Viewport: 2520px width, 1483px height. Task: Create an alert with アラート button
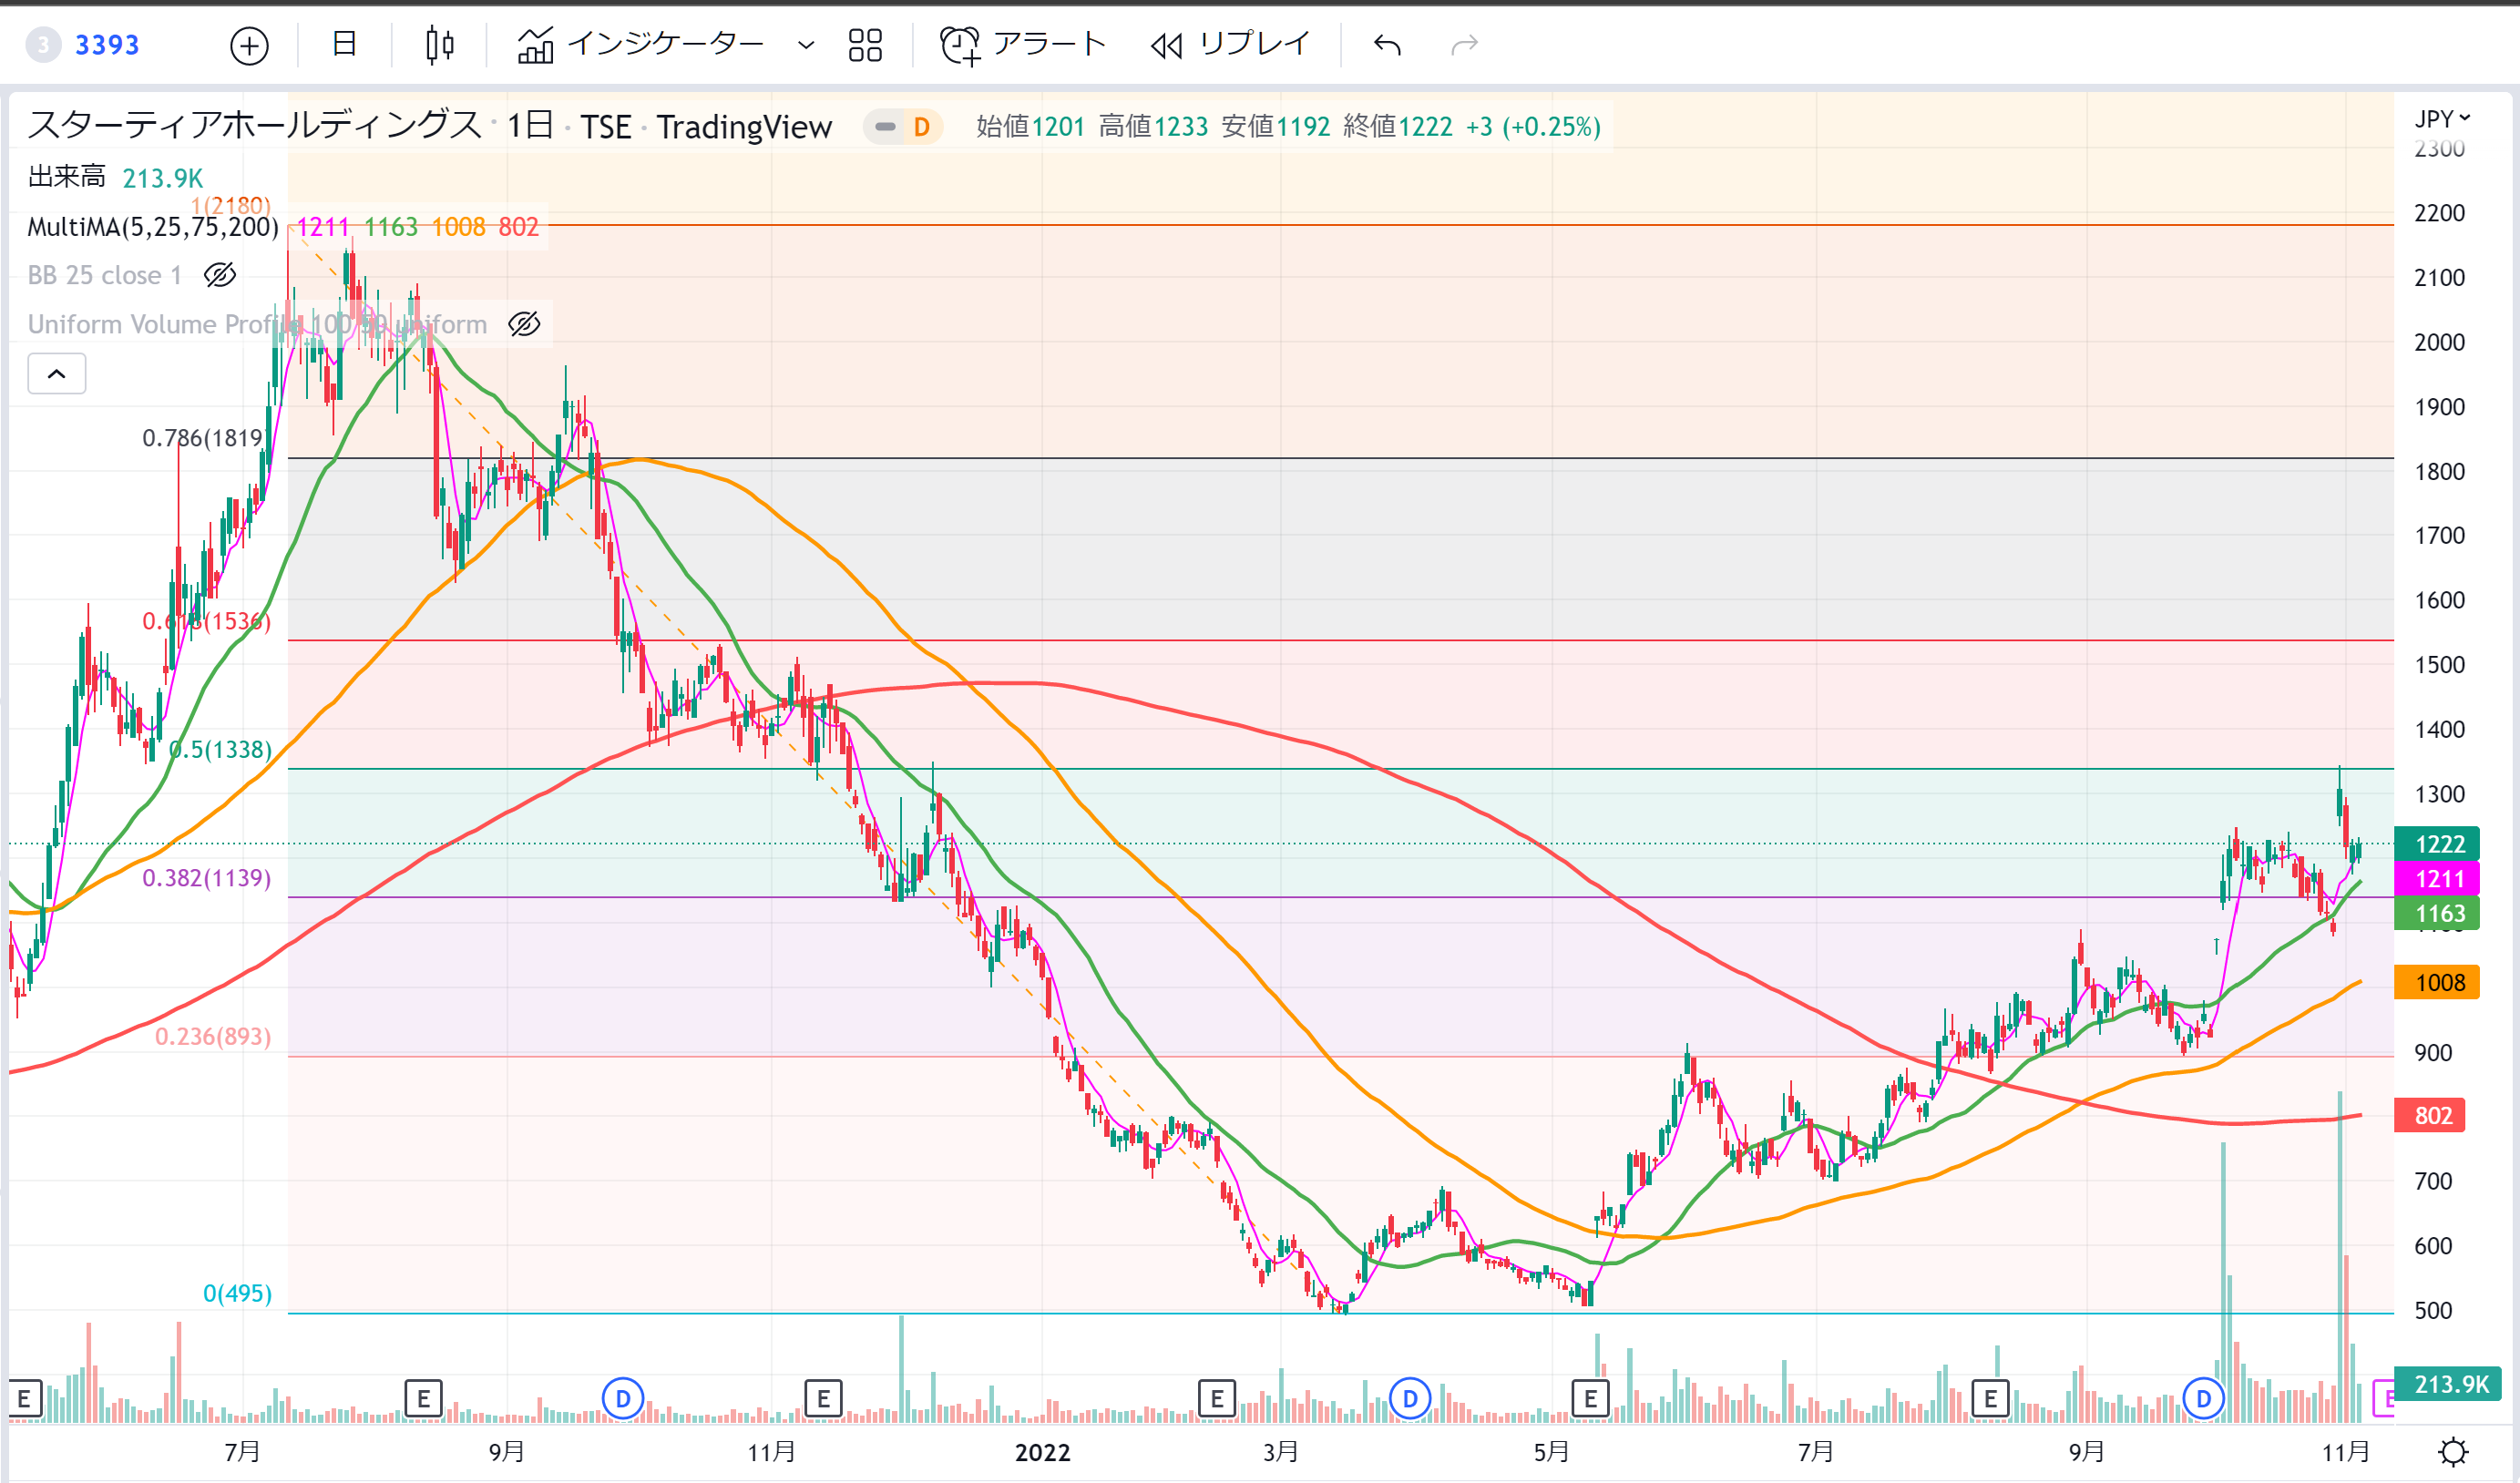pyautogui.click(x=1023, y=45)
